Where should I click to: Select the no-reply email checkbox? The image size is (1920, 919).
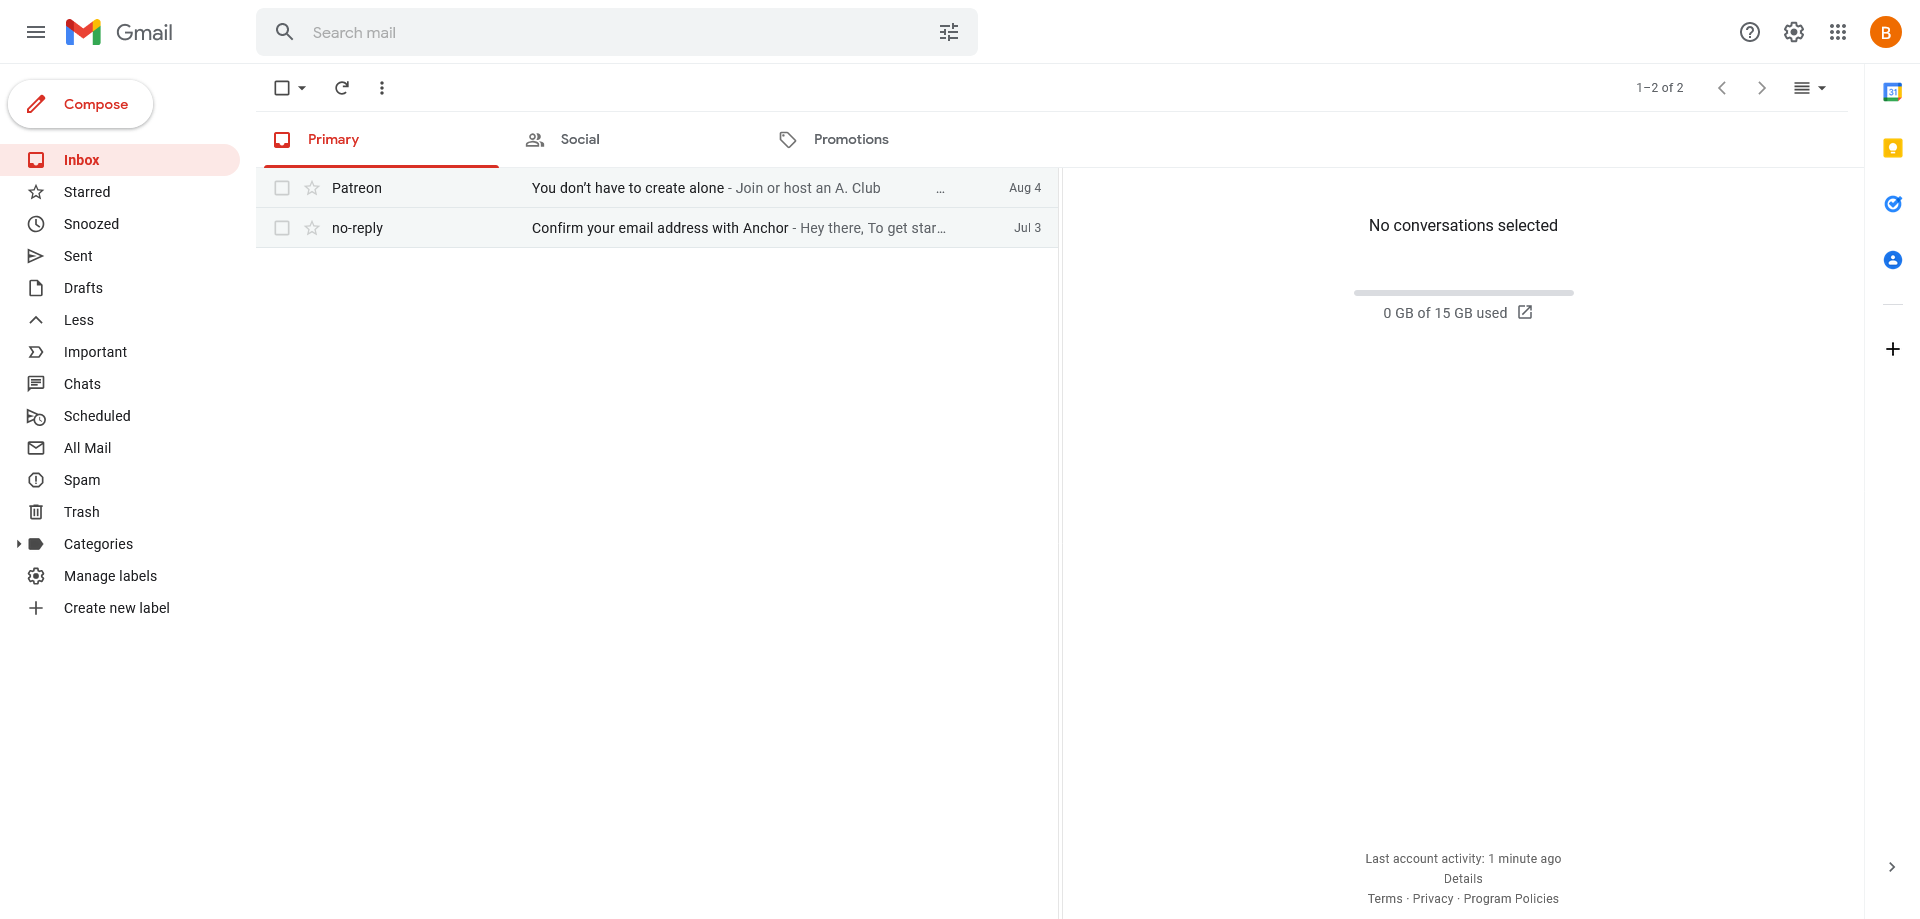pyautogui.click(x=282, y=227)
